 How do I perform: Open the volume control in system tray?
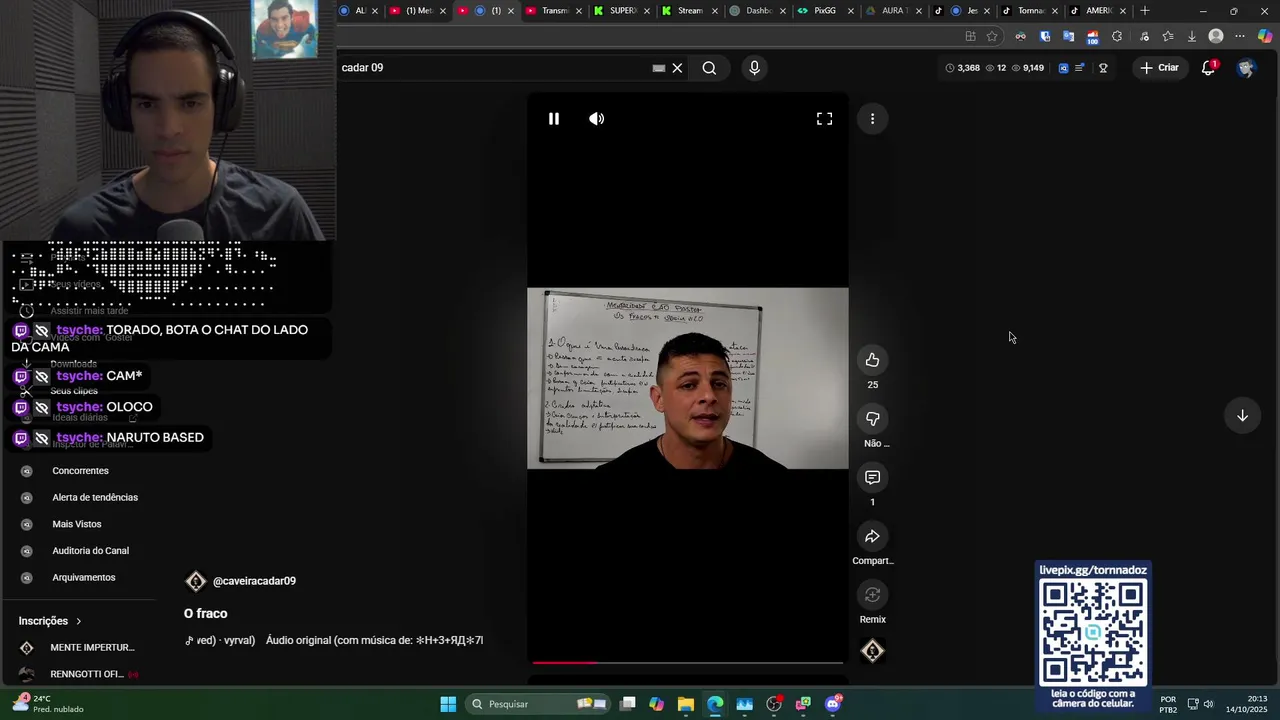(x=1208, y=704)
